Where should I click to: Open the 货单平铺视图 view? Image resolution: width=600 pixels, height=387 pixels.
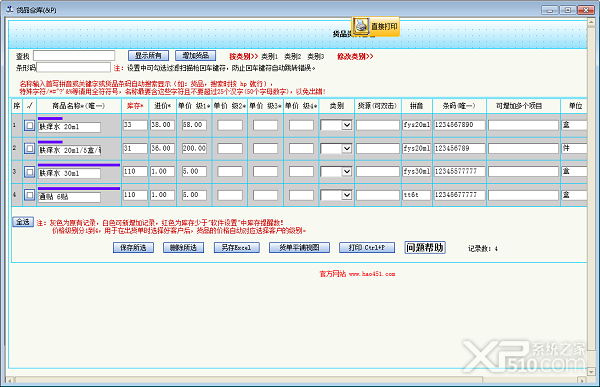click(299, 248)
